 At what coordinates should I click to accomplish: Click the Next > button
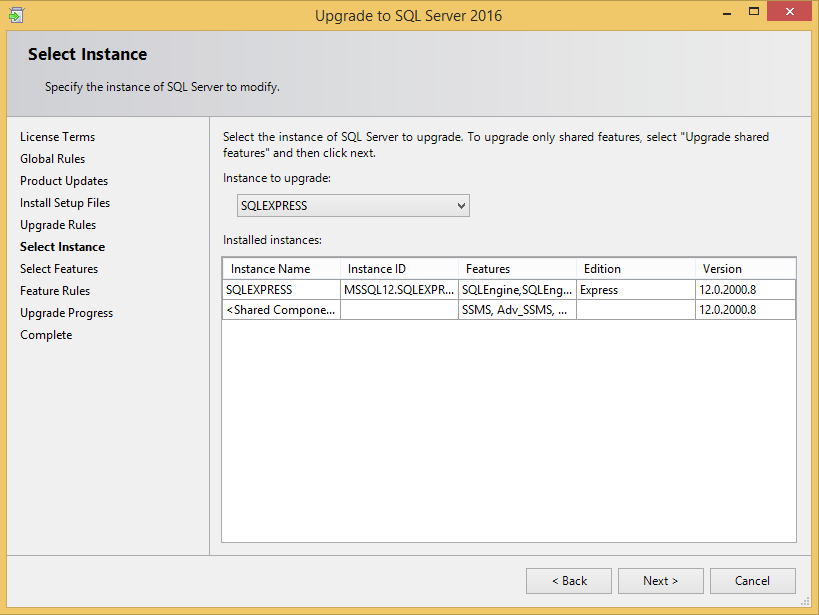661,581
